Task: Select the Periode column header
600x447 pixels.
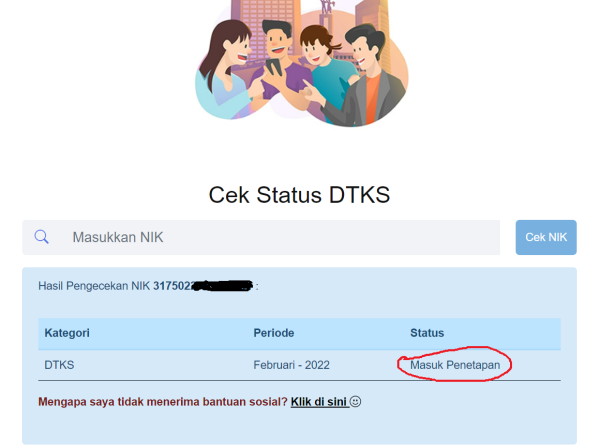Action: [x=274, y=333]
